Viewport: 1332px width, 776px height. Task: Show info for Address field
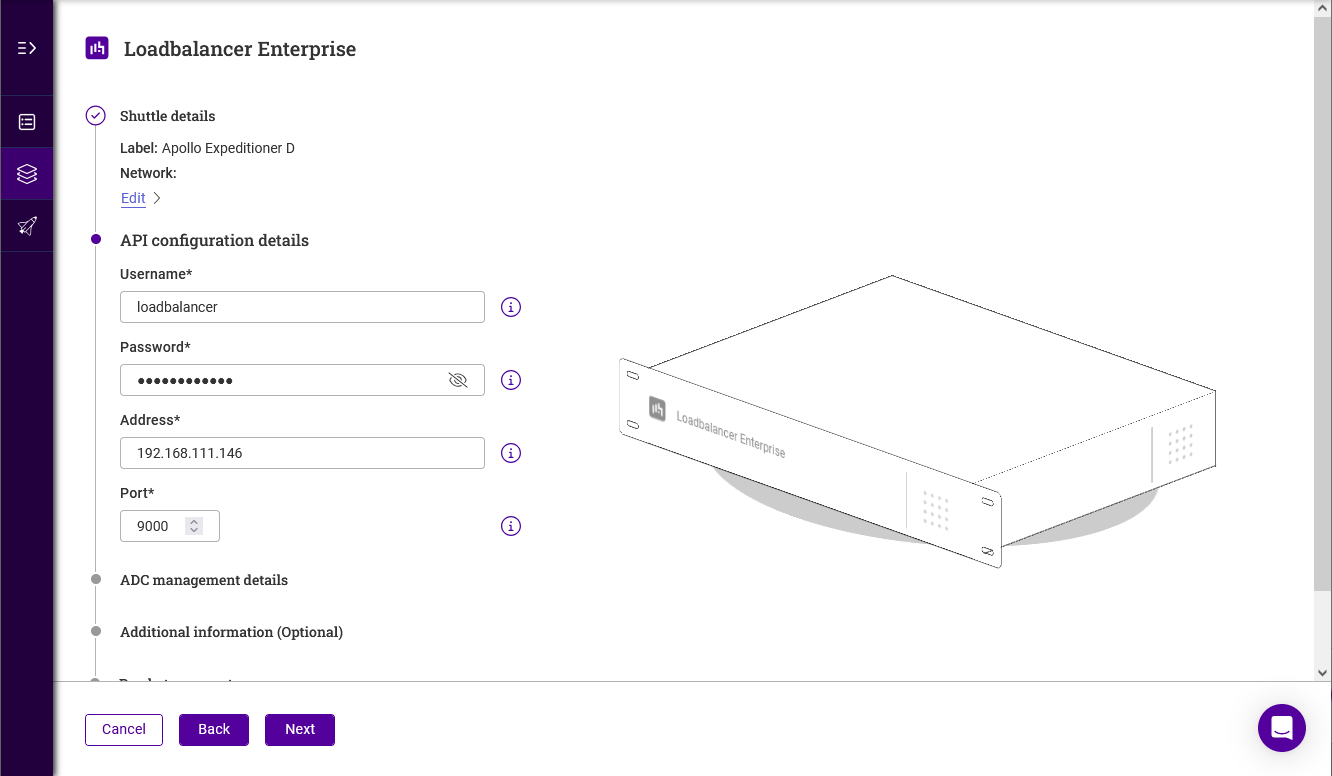tap(511, 453)
